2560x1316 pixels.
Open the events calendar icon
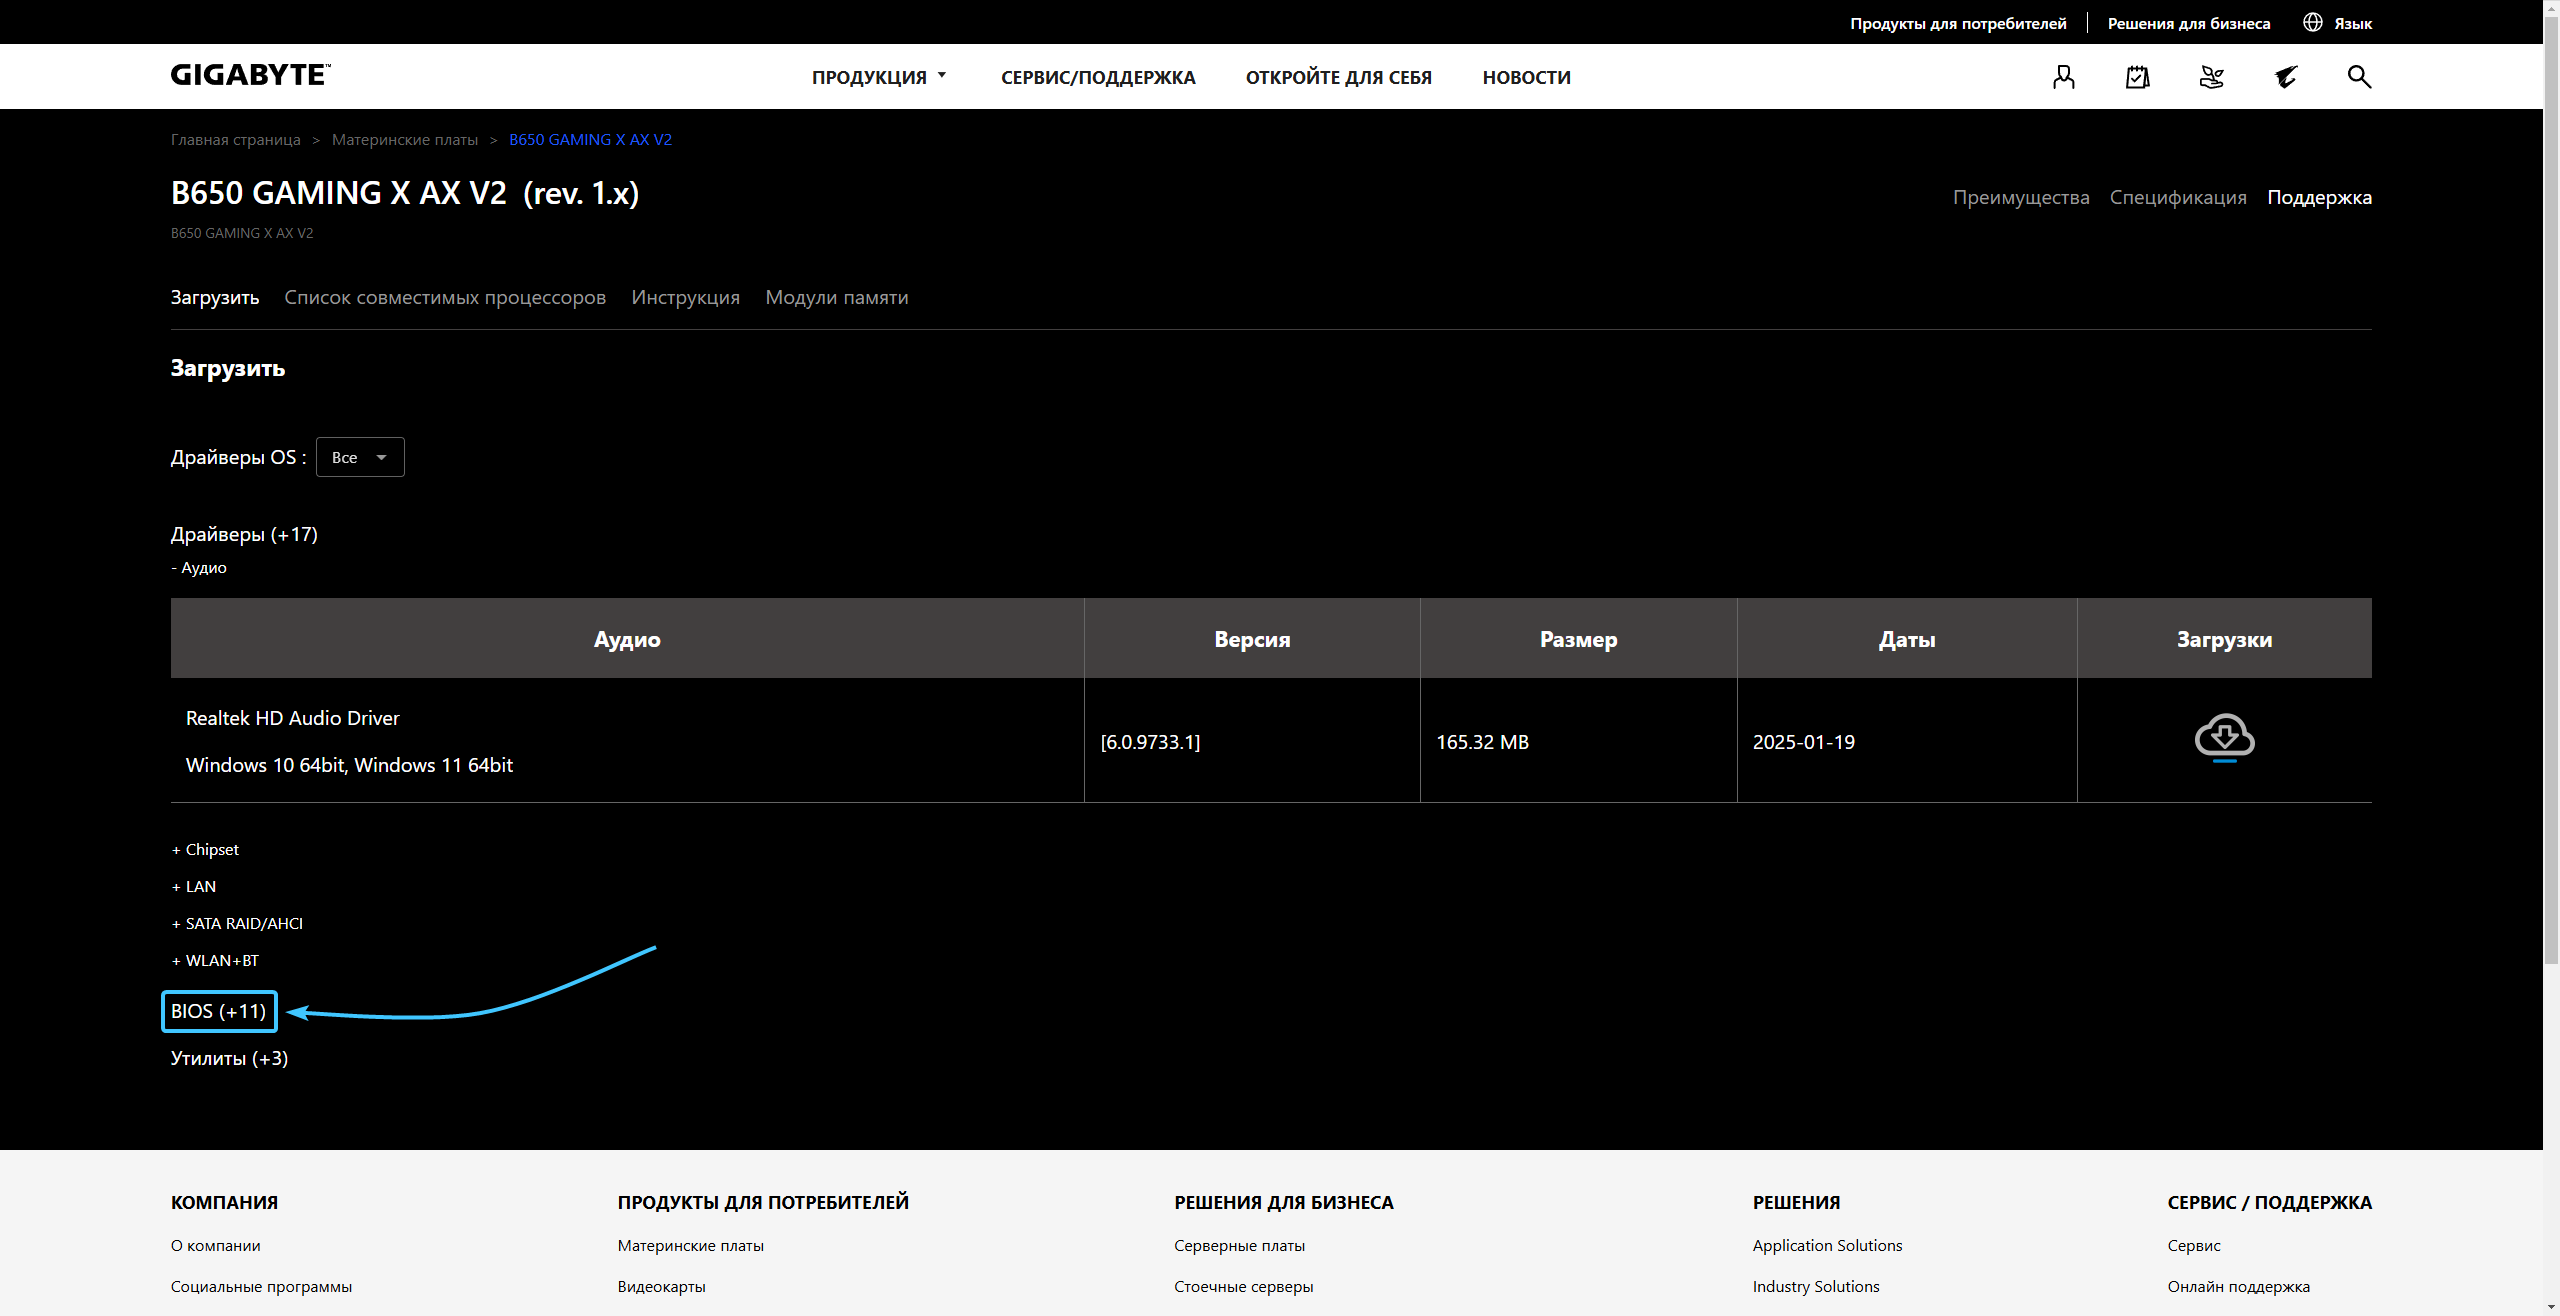2137,77
